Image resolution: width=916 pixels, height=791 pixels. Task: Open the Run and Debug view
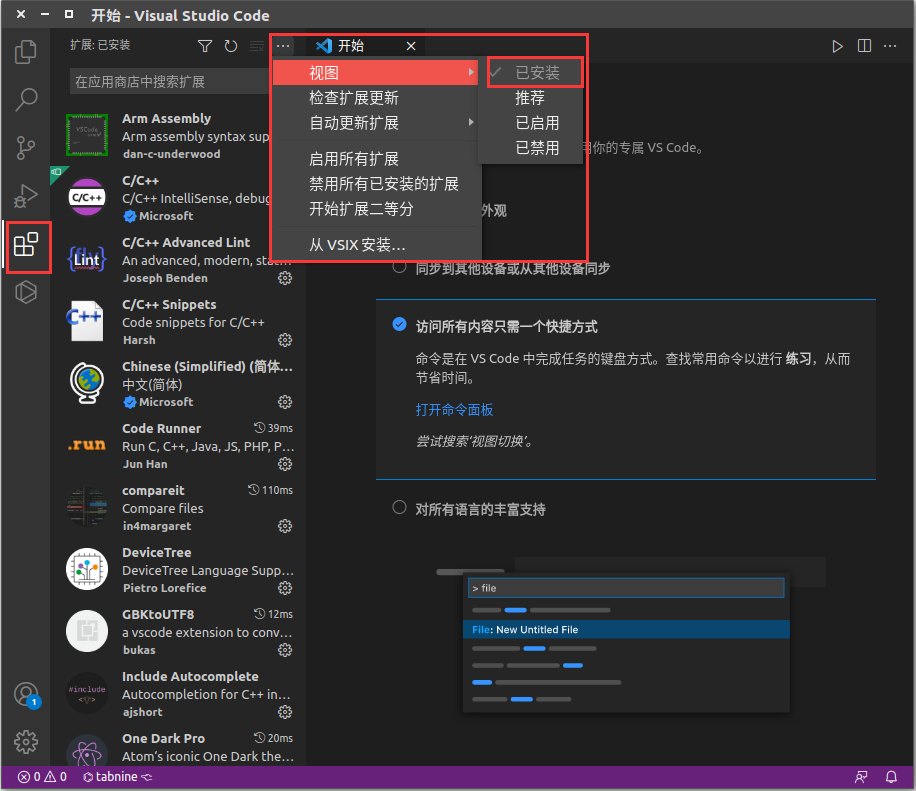[x=26, y=196]
